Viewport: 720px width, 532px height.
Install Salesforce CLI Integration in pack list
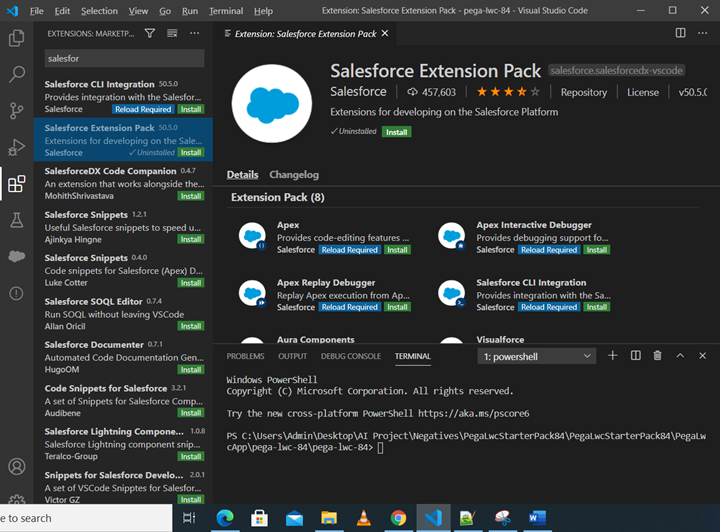tap(596, 307)
